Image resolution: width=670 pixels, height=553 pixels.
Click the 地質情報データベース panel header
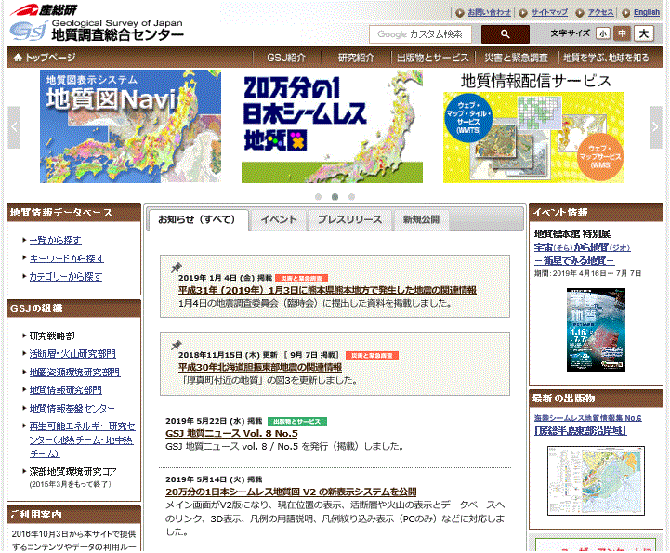[x=74, y=212]
